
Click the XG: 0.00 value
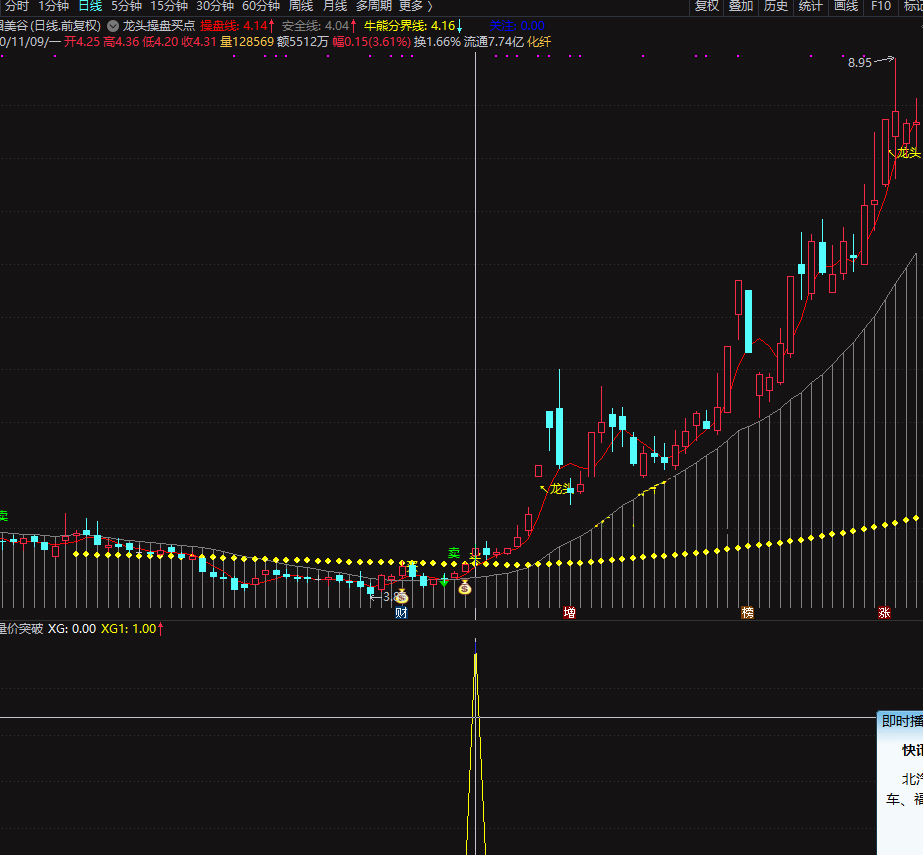pyautogui.click(x=72, y=629)
